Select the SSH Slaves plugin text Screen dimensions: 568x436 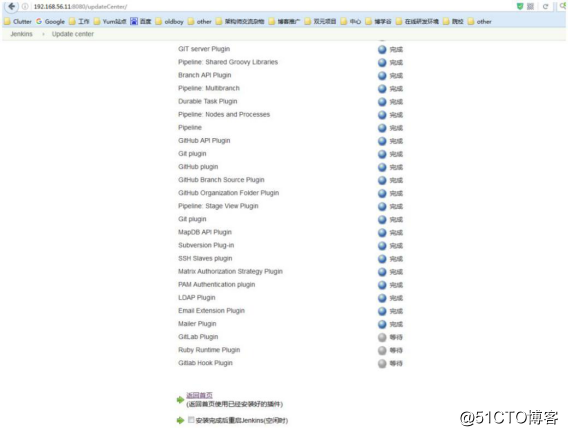click(x=205, y=258)
